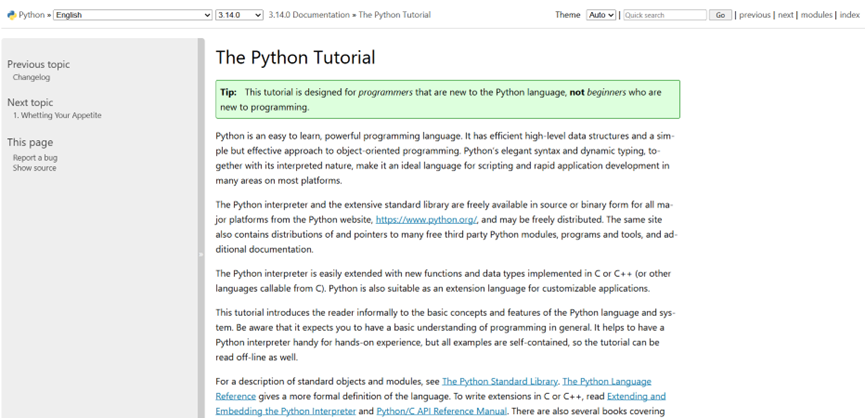865x418 pixels.
Task: Open 1. Whetting Your Appetite link
Action: (x=57, y=115)
